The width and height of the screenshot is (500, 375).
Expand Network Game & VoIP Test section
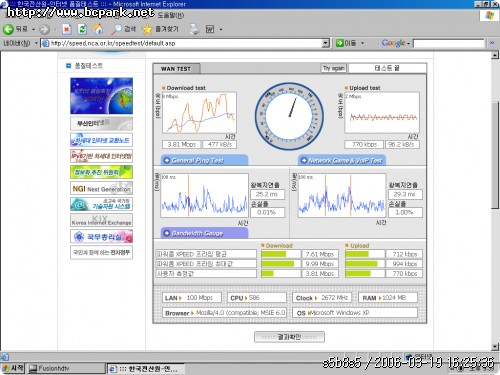[342, 160]
